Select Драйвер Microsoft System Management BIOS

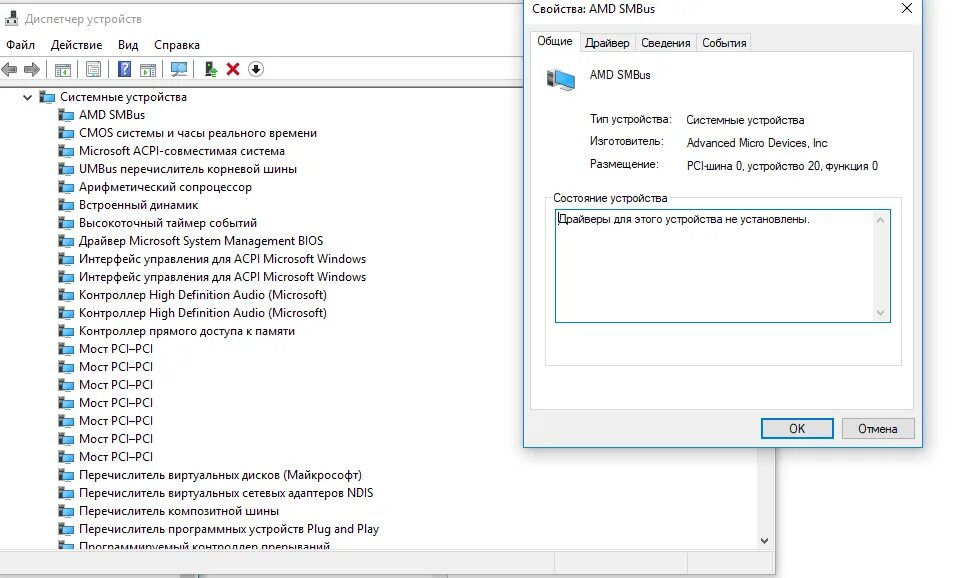pos(201,241)
